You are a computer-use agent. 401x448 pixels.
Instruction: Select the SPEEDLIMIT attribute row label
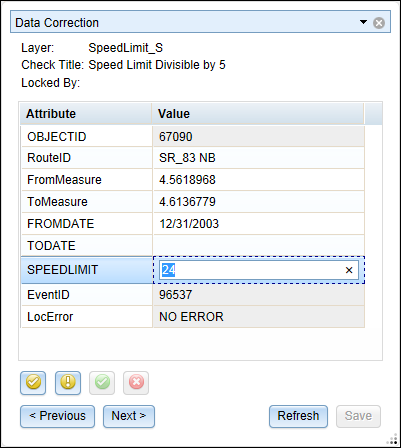(87, 270)
